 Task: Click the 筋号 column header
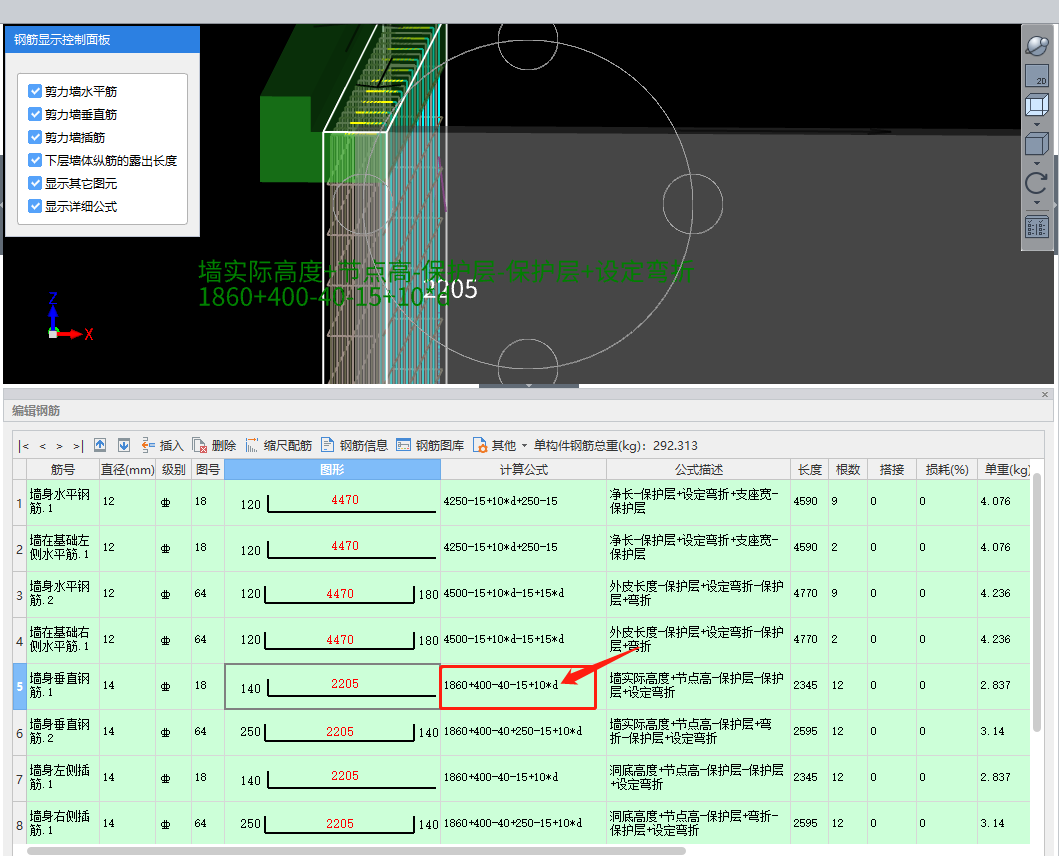[x=63, y=470]
